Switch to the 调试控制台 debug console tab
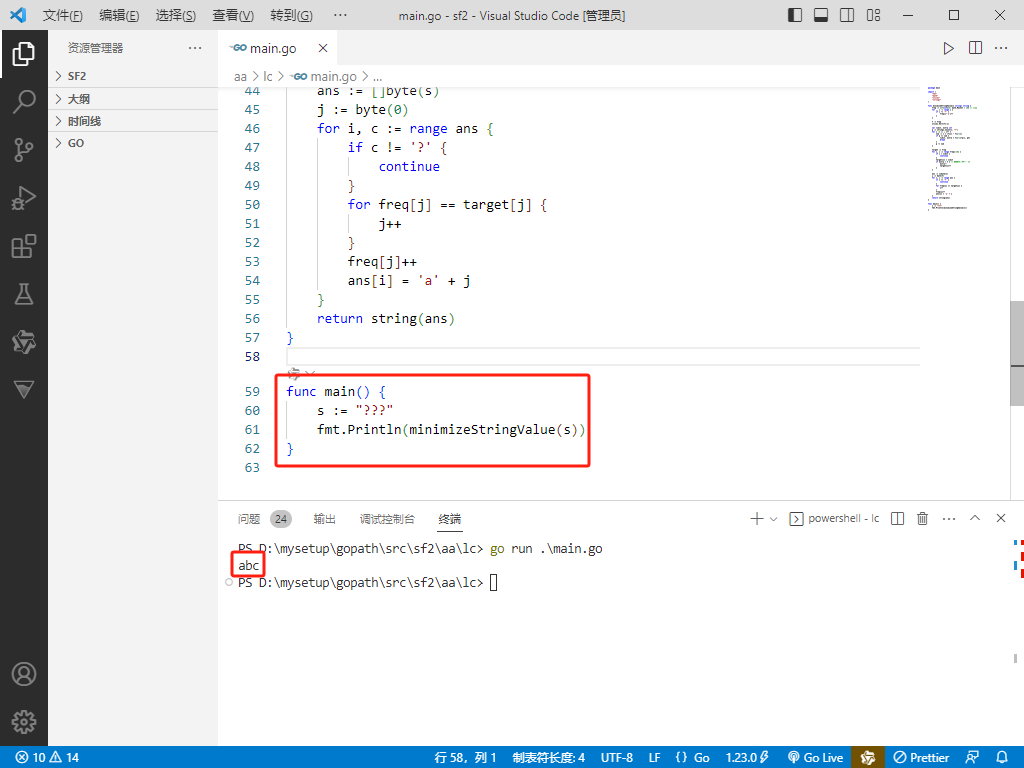The height and width of the screenshot is (768, 1024). 387,519
